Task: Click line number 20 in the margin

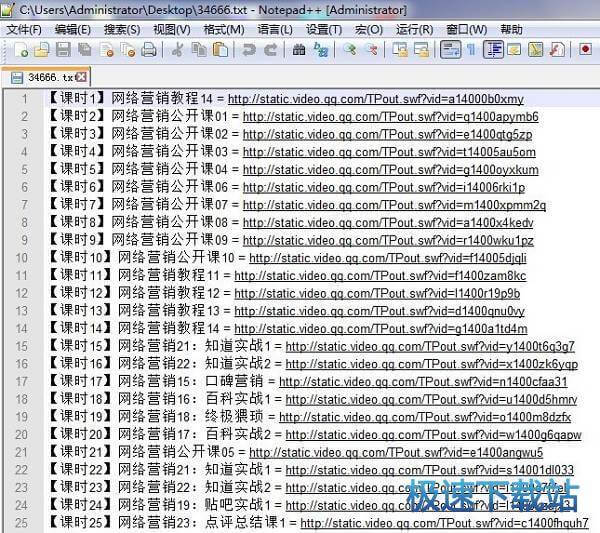Action: click(21, 434)
